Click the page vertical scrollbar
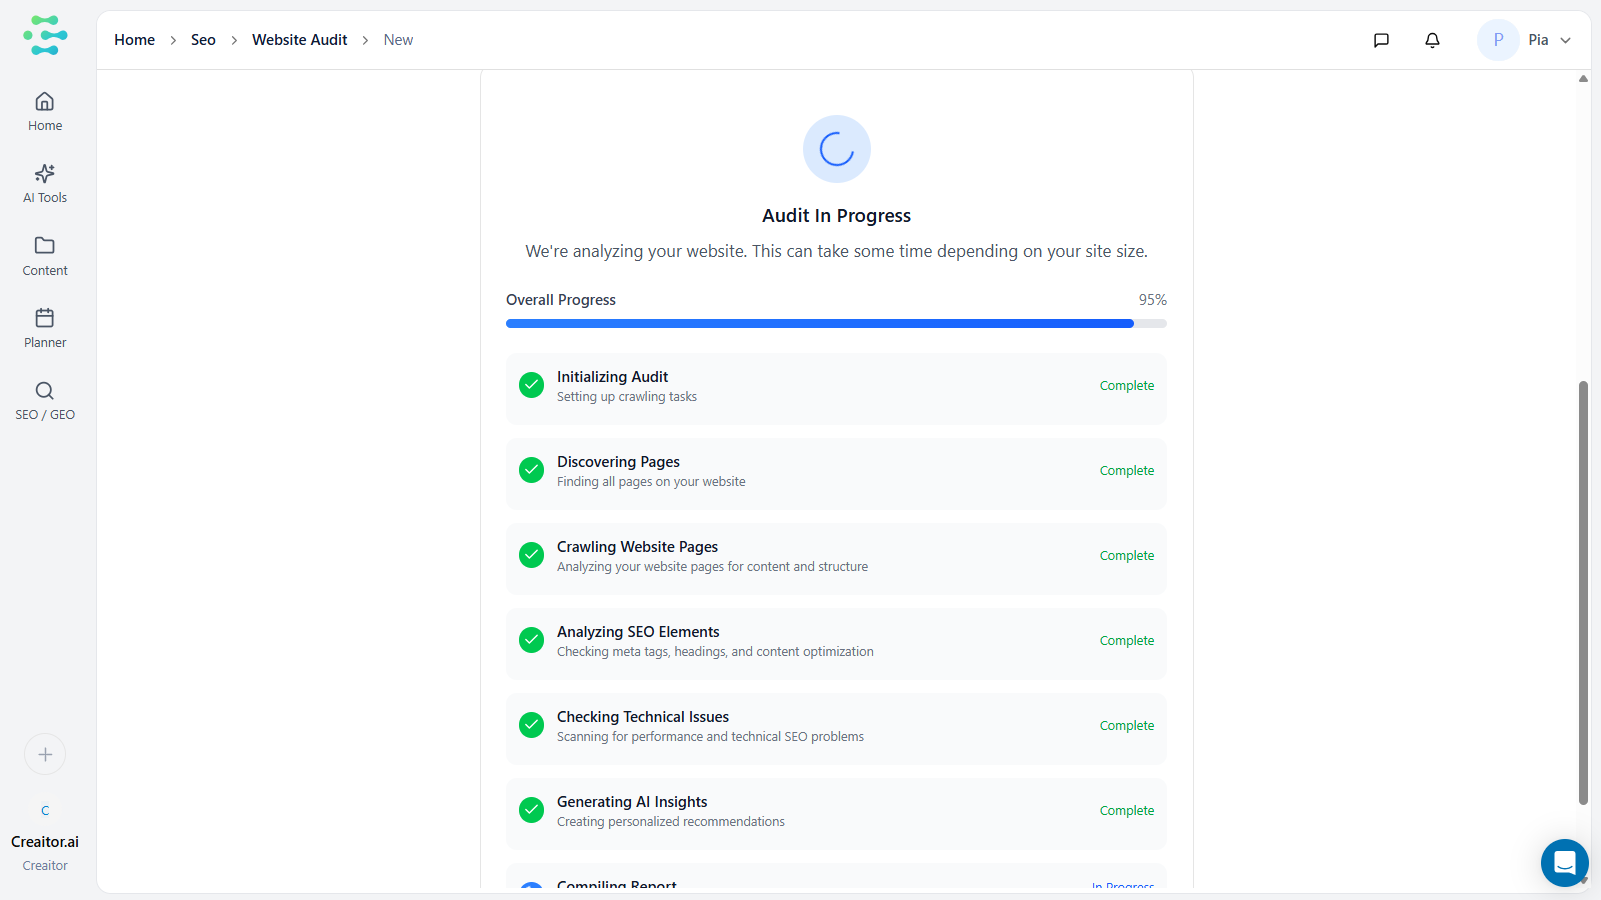 pos(1583,590)
